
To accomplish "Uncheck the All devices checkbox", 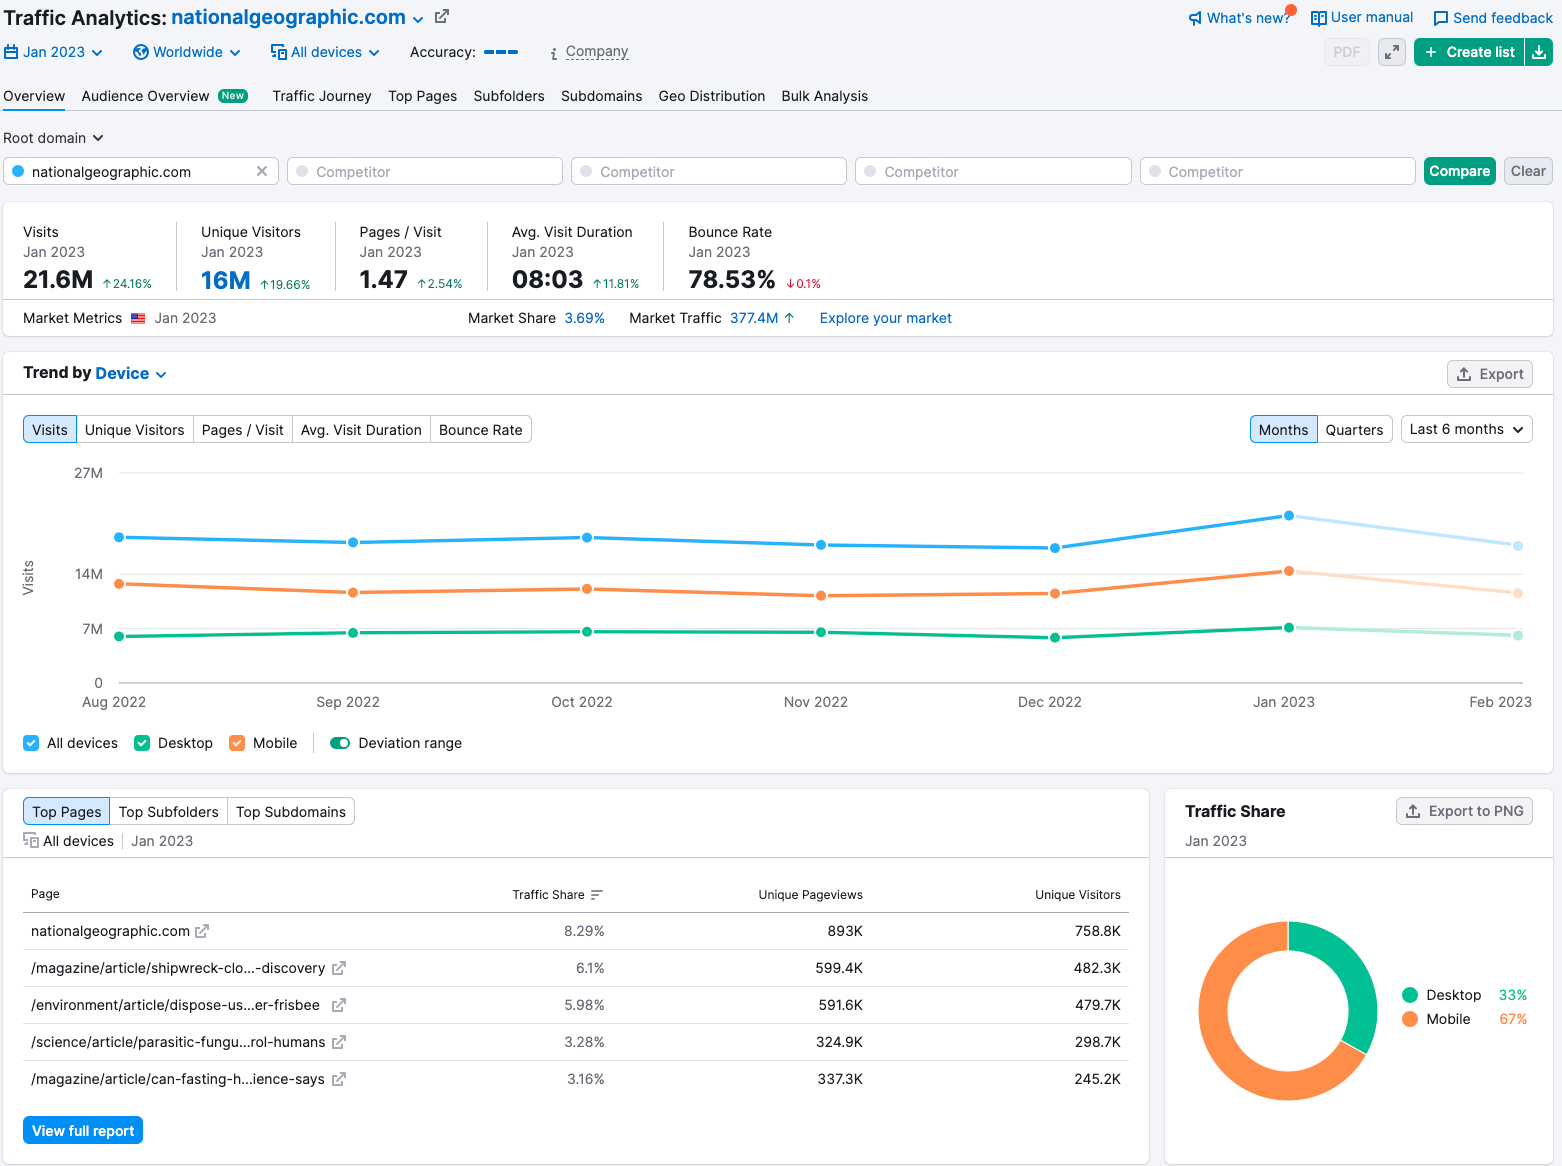I will 31,743.
